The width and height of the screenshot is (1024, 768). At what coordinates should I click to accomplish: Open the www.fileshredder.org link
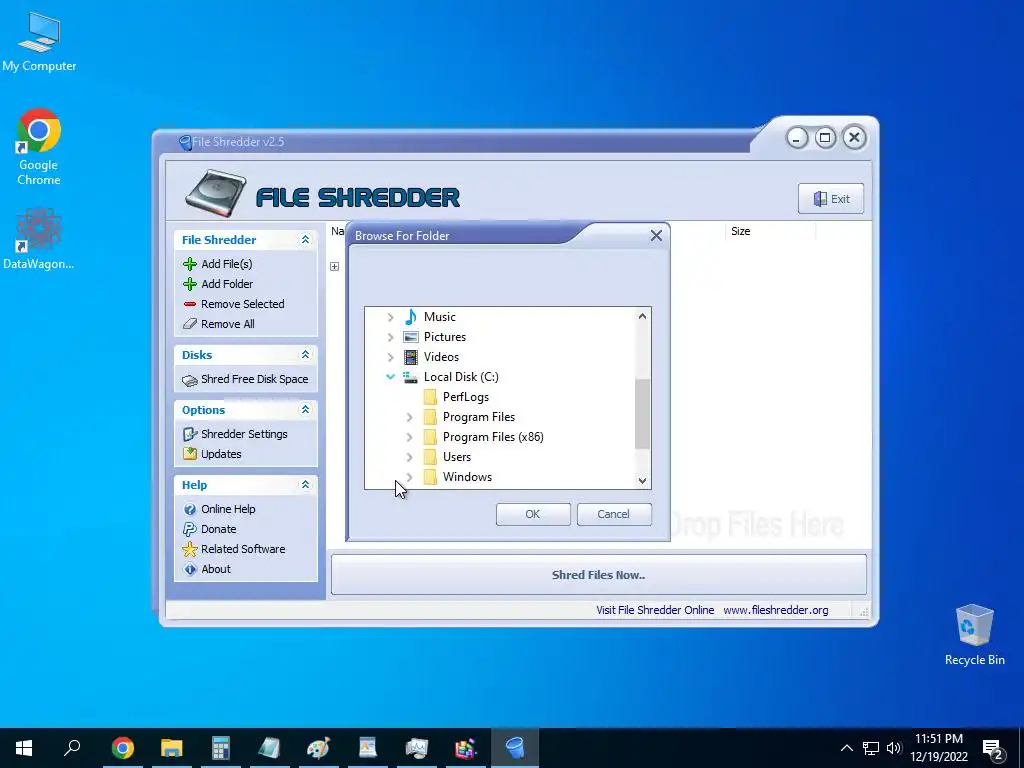pos(776,610)
